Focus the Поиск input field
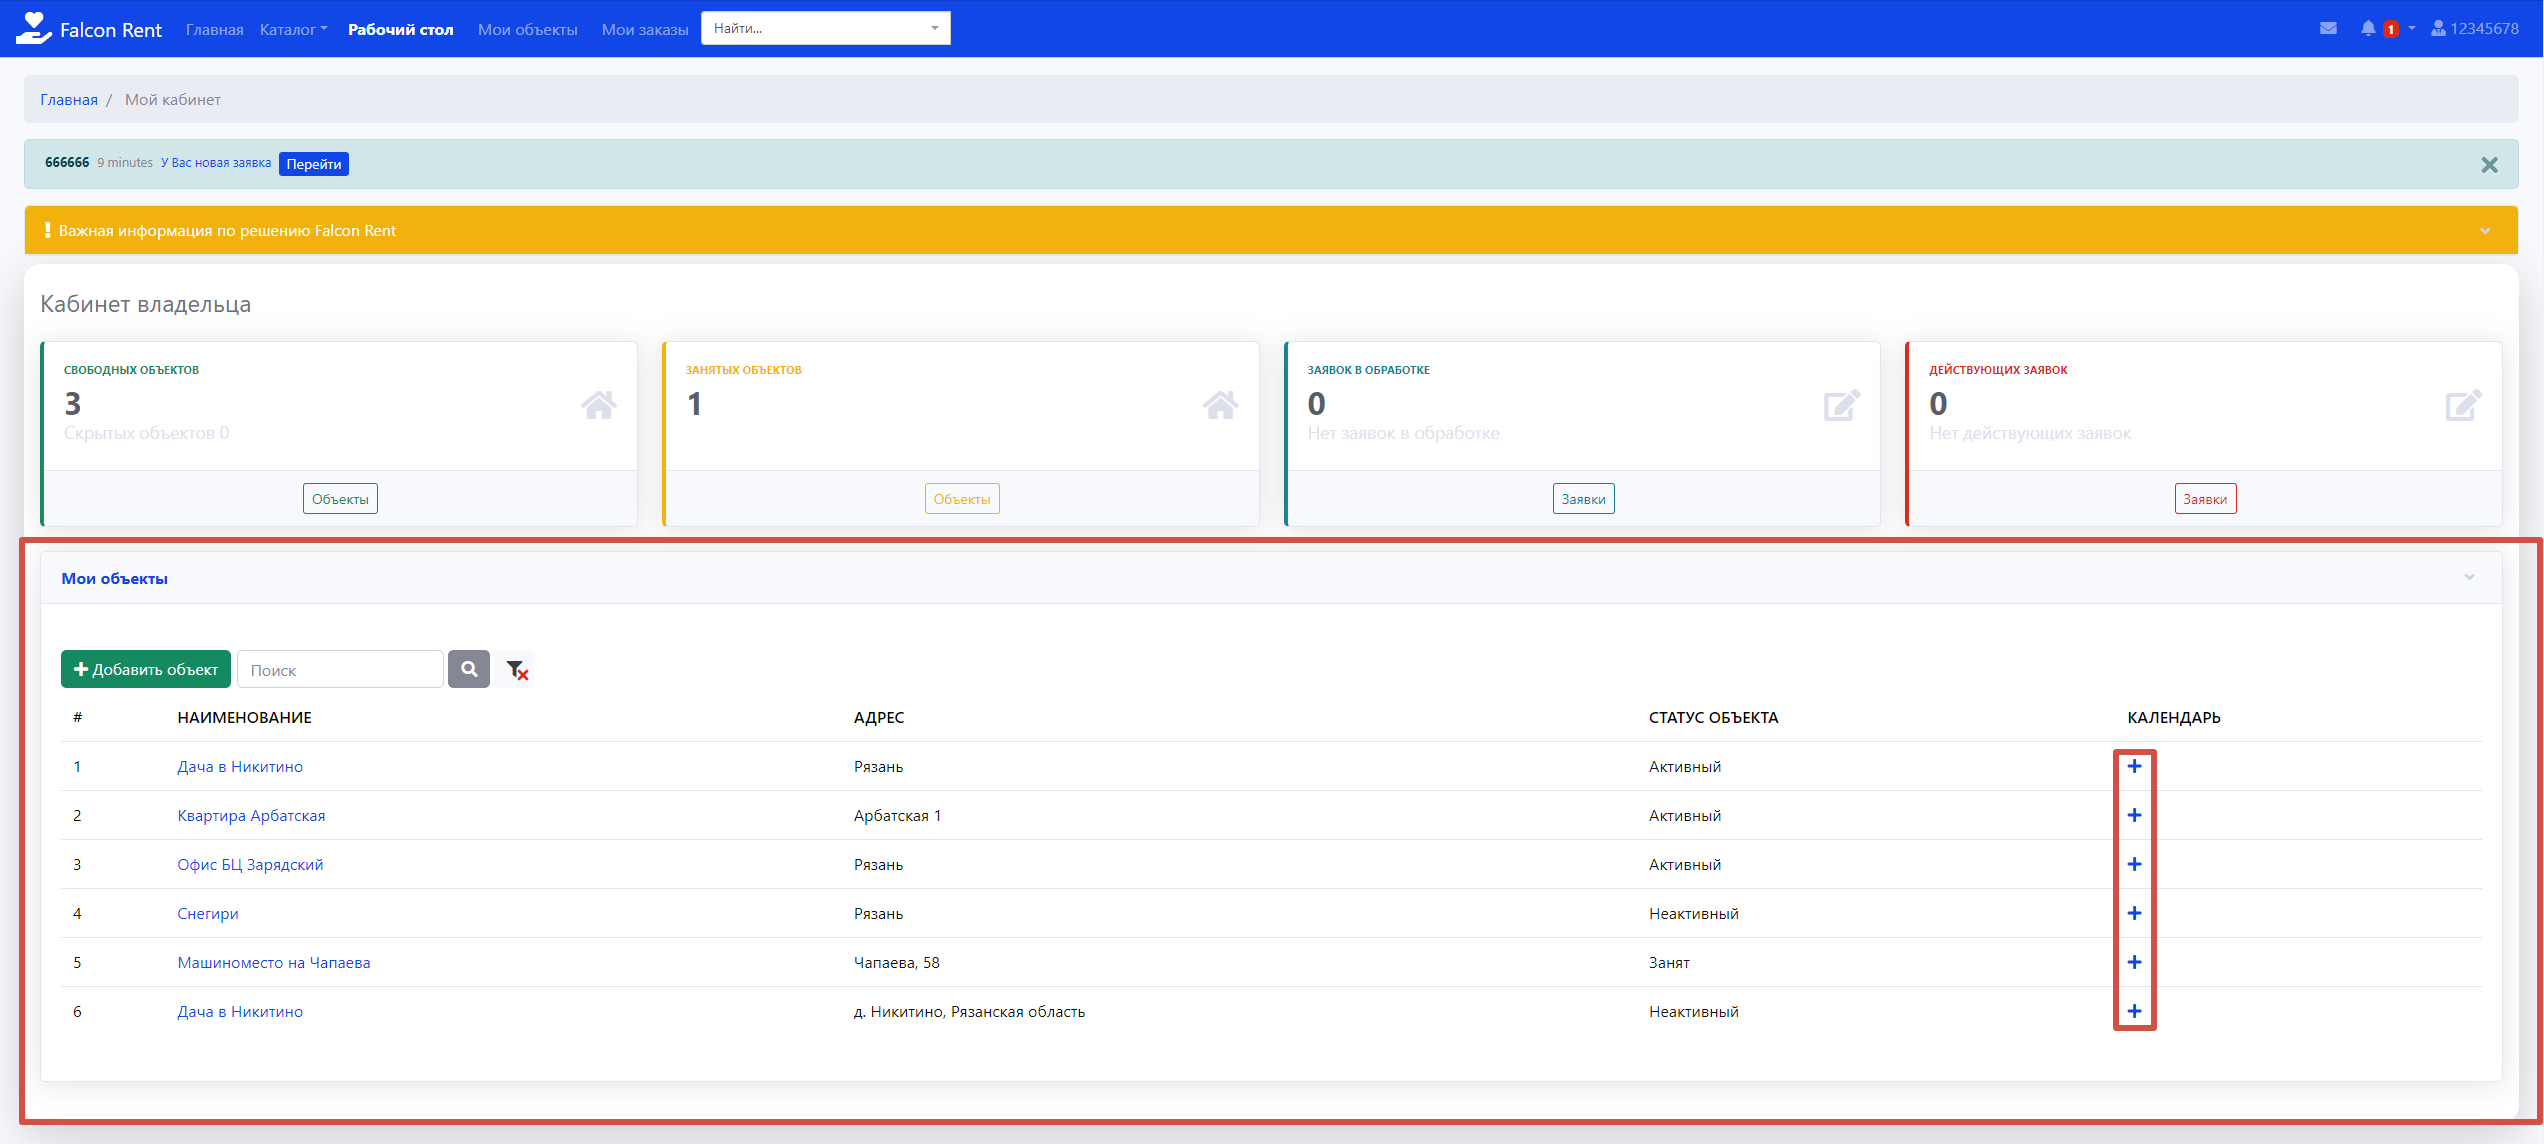The width and height of the screenshot is (2544, 1144). (340, 670)
